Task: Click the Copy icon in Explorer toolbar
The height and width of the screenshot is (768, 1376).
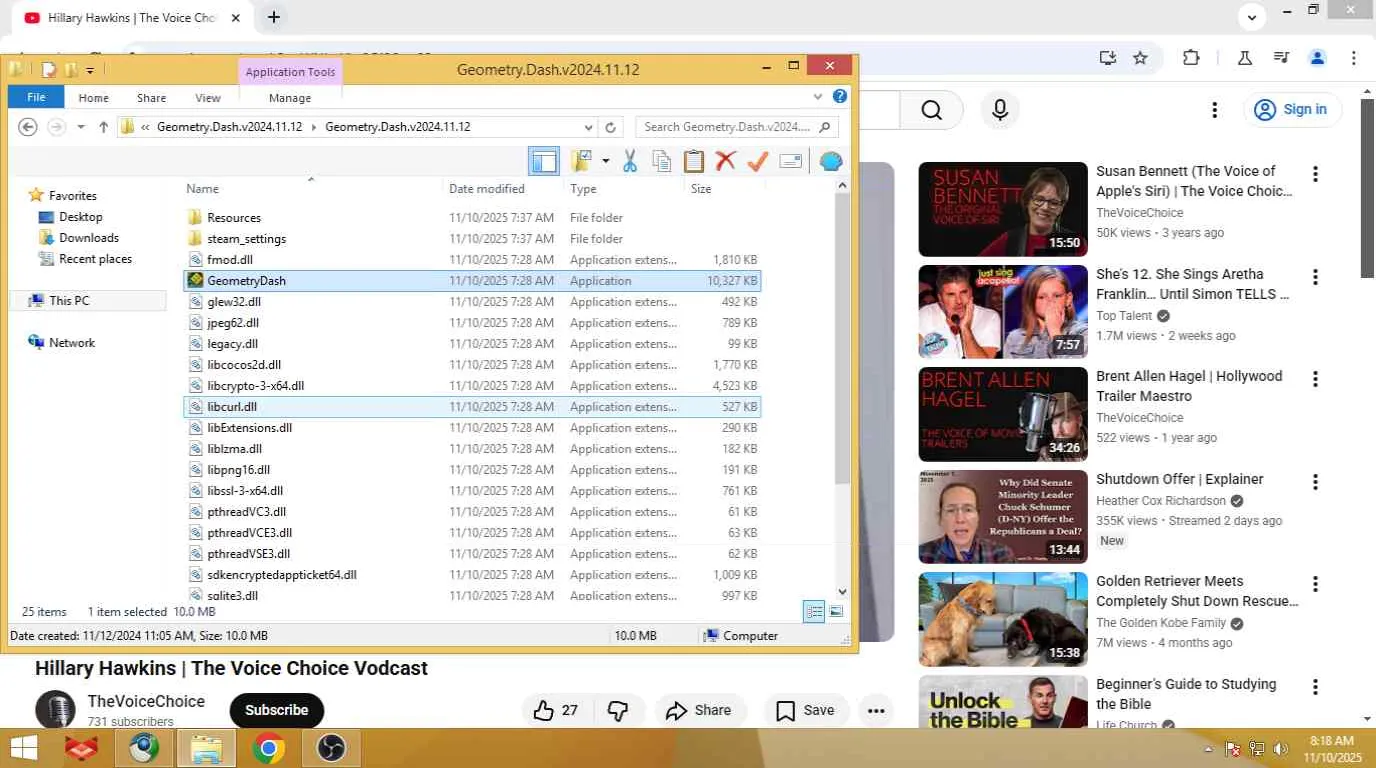Action: pos(661,161)
